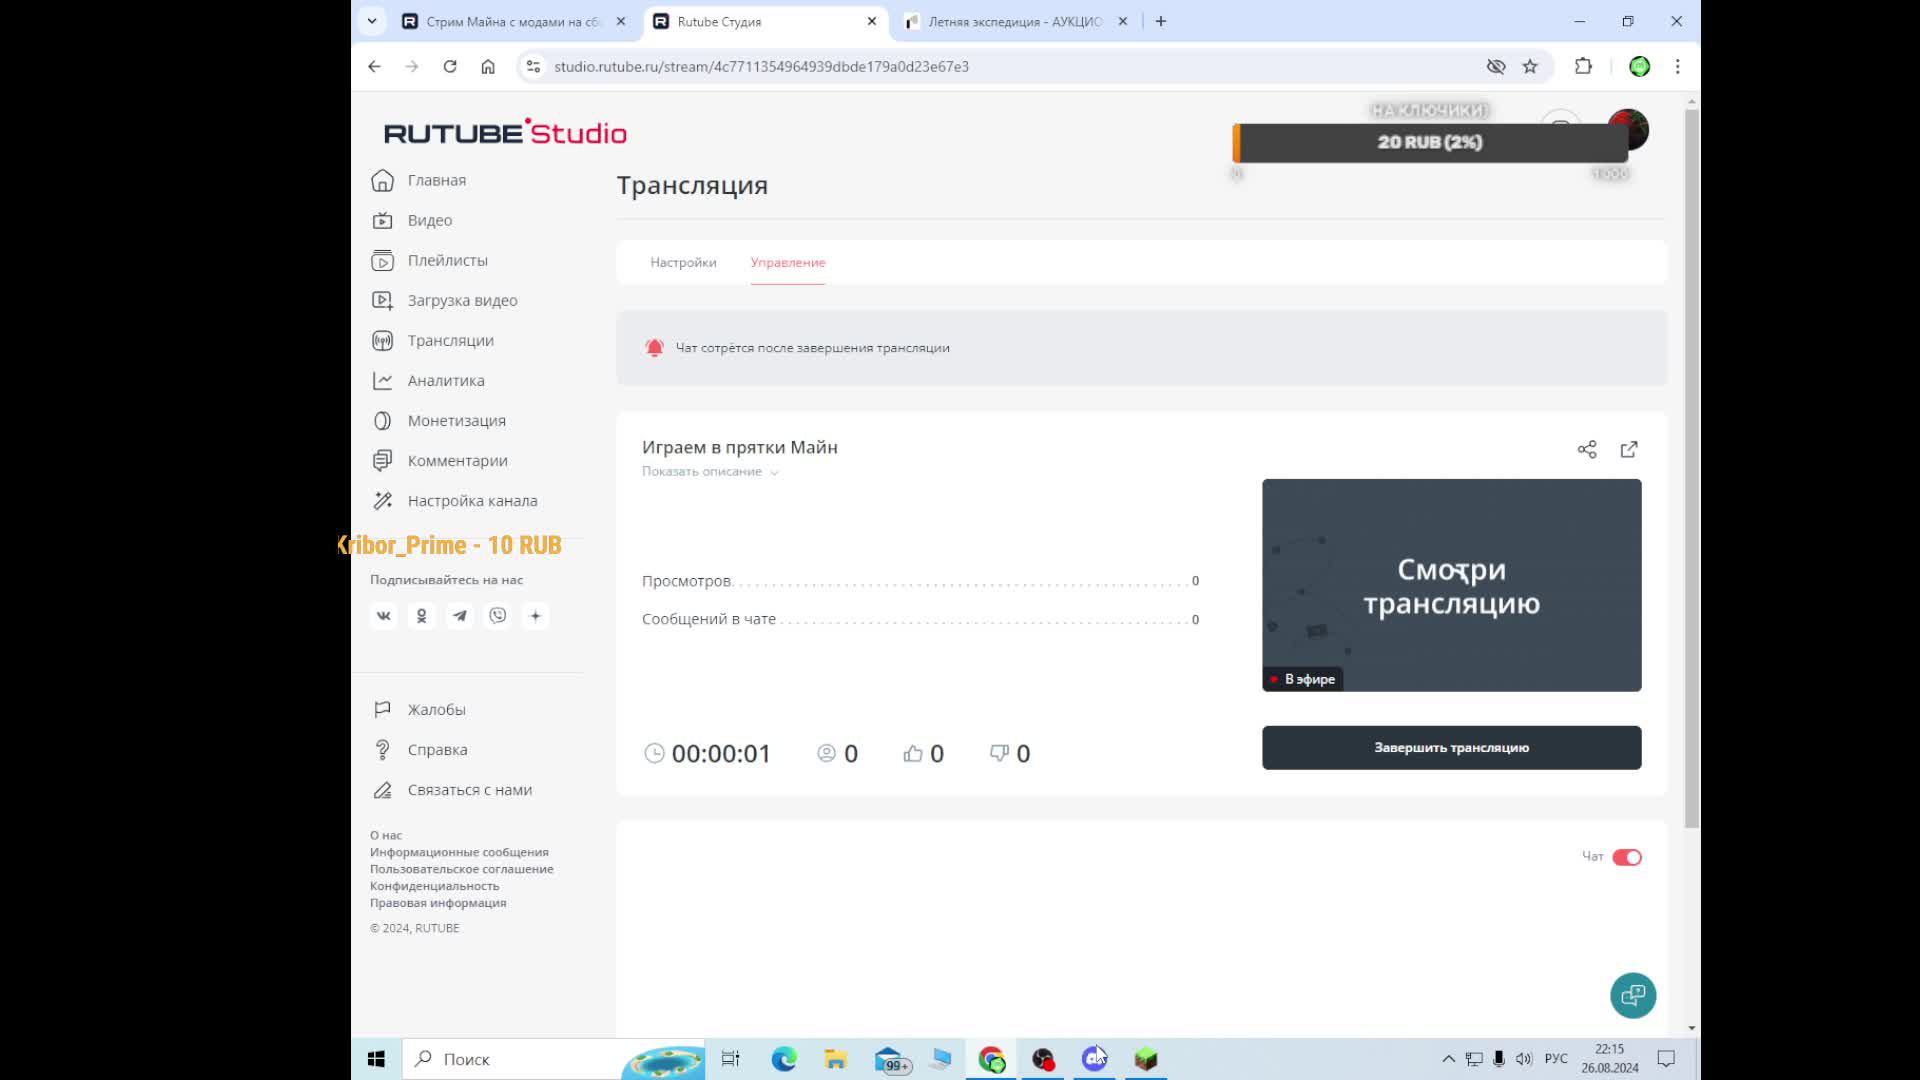This screenshot has height=1080, width=1920.
Task: Go to Загрузка видео section
Action: pos(461,300)
